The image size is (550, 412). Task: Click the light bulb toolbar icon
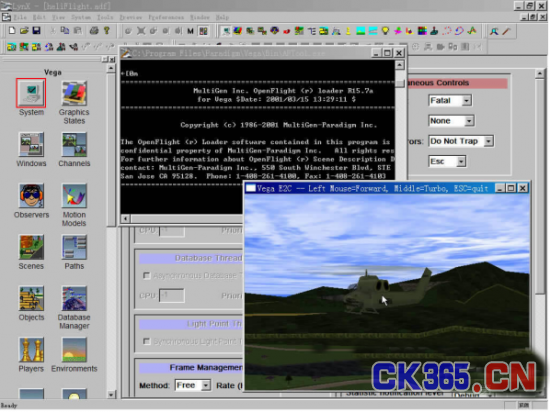click(x=385, y=31)
